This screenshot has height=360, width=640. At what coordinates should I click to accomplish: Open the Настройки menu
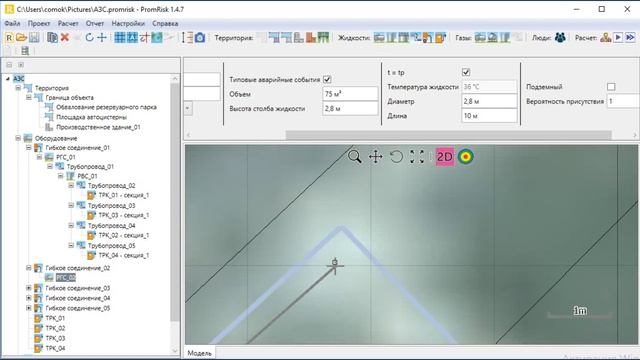(128, 23)
